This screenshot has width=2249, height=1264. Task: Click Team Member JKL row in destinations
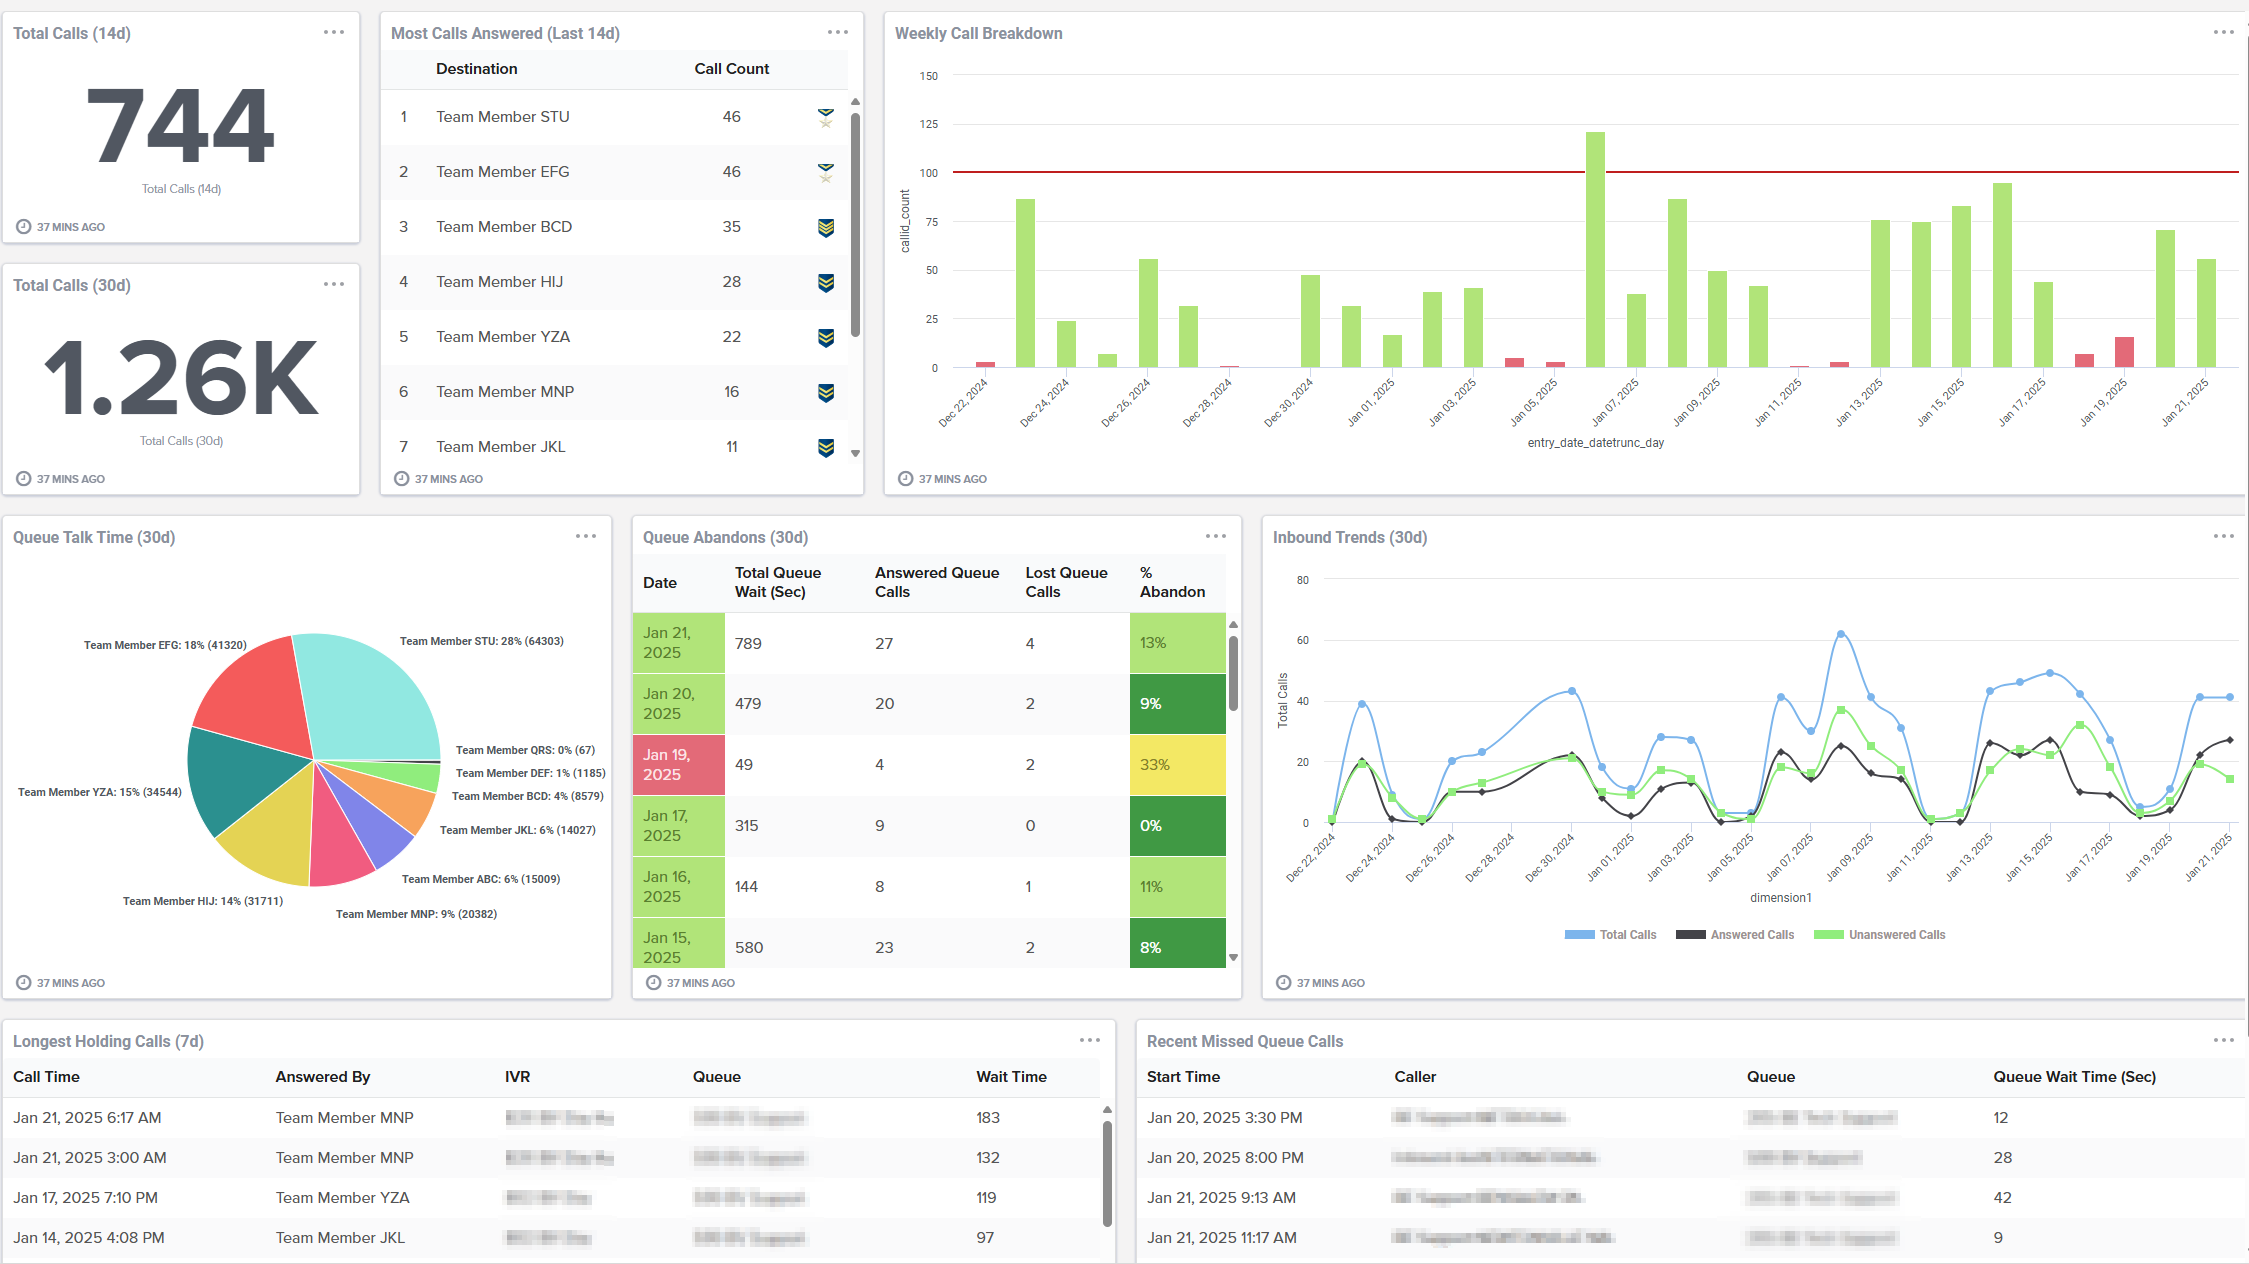614,447
